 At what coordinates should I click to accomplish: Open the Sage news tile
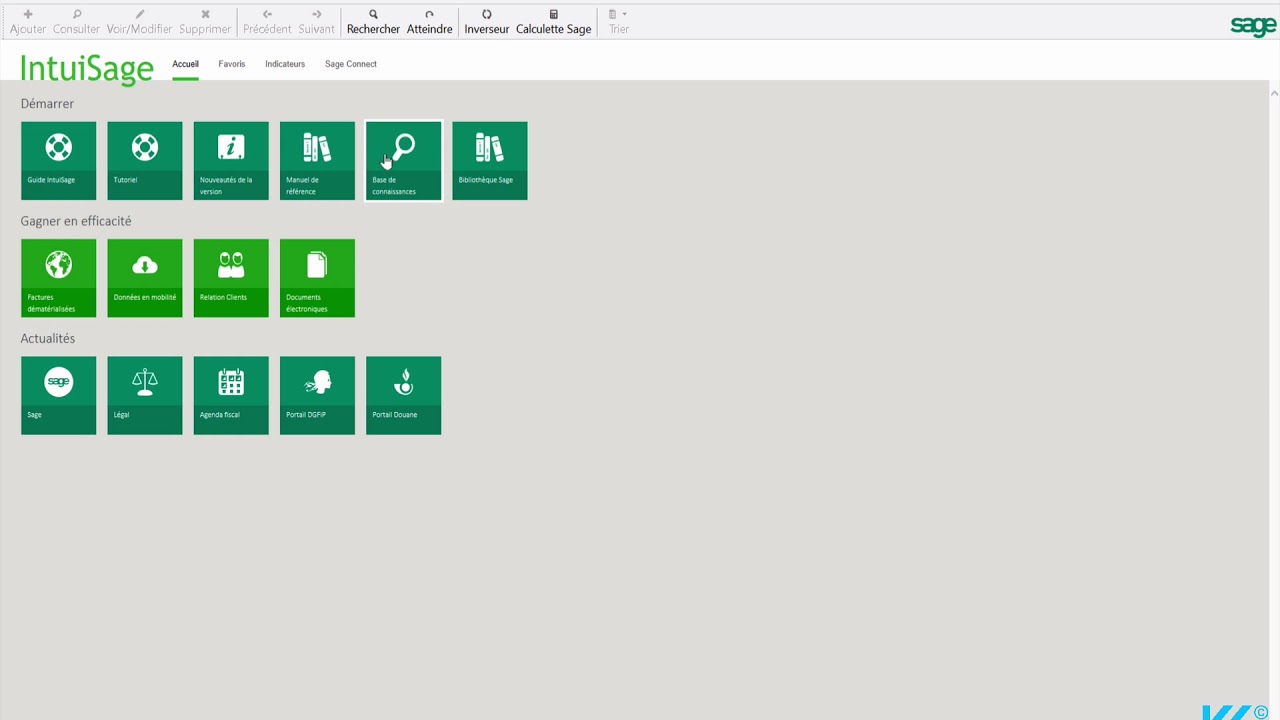pos(58,395)
